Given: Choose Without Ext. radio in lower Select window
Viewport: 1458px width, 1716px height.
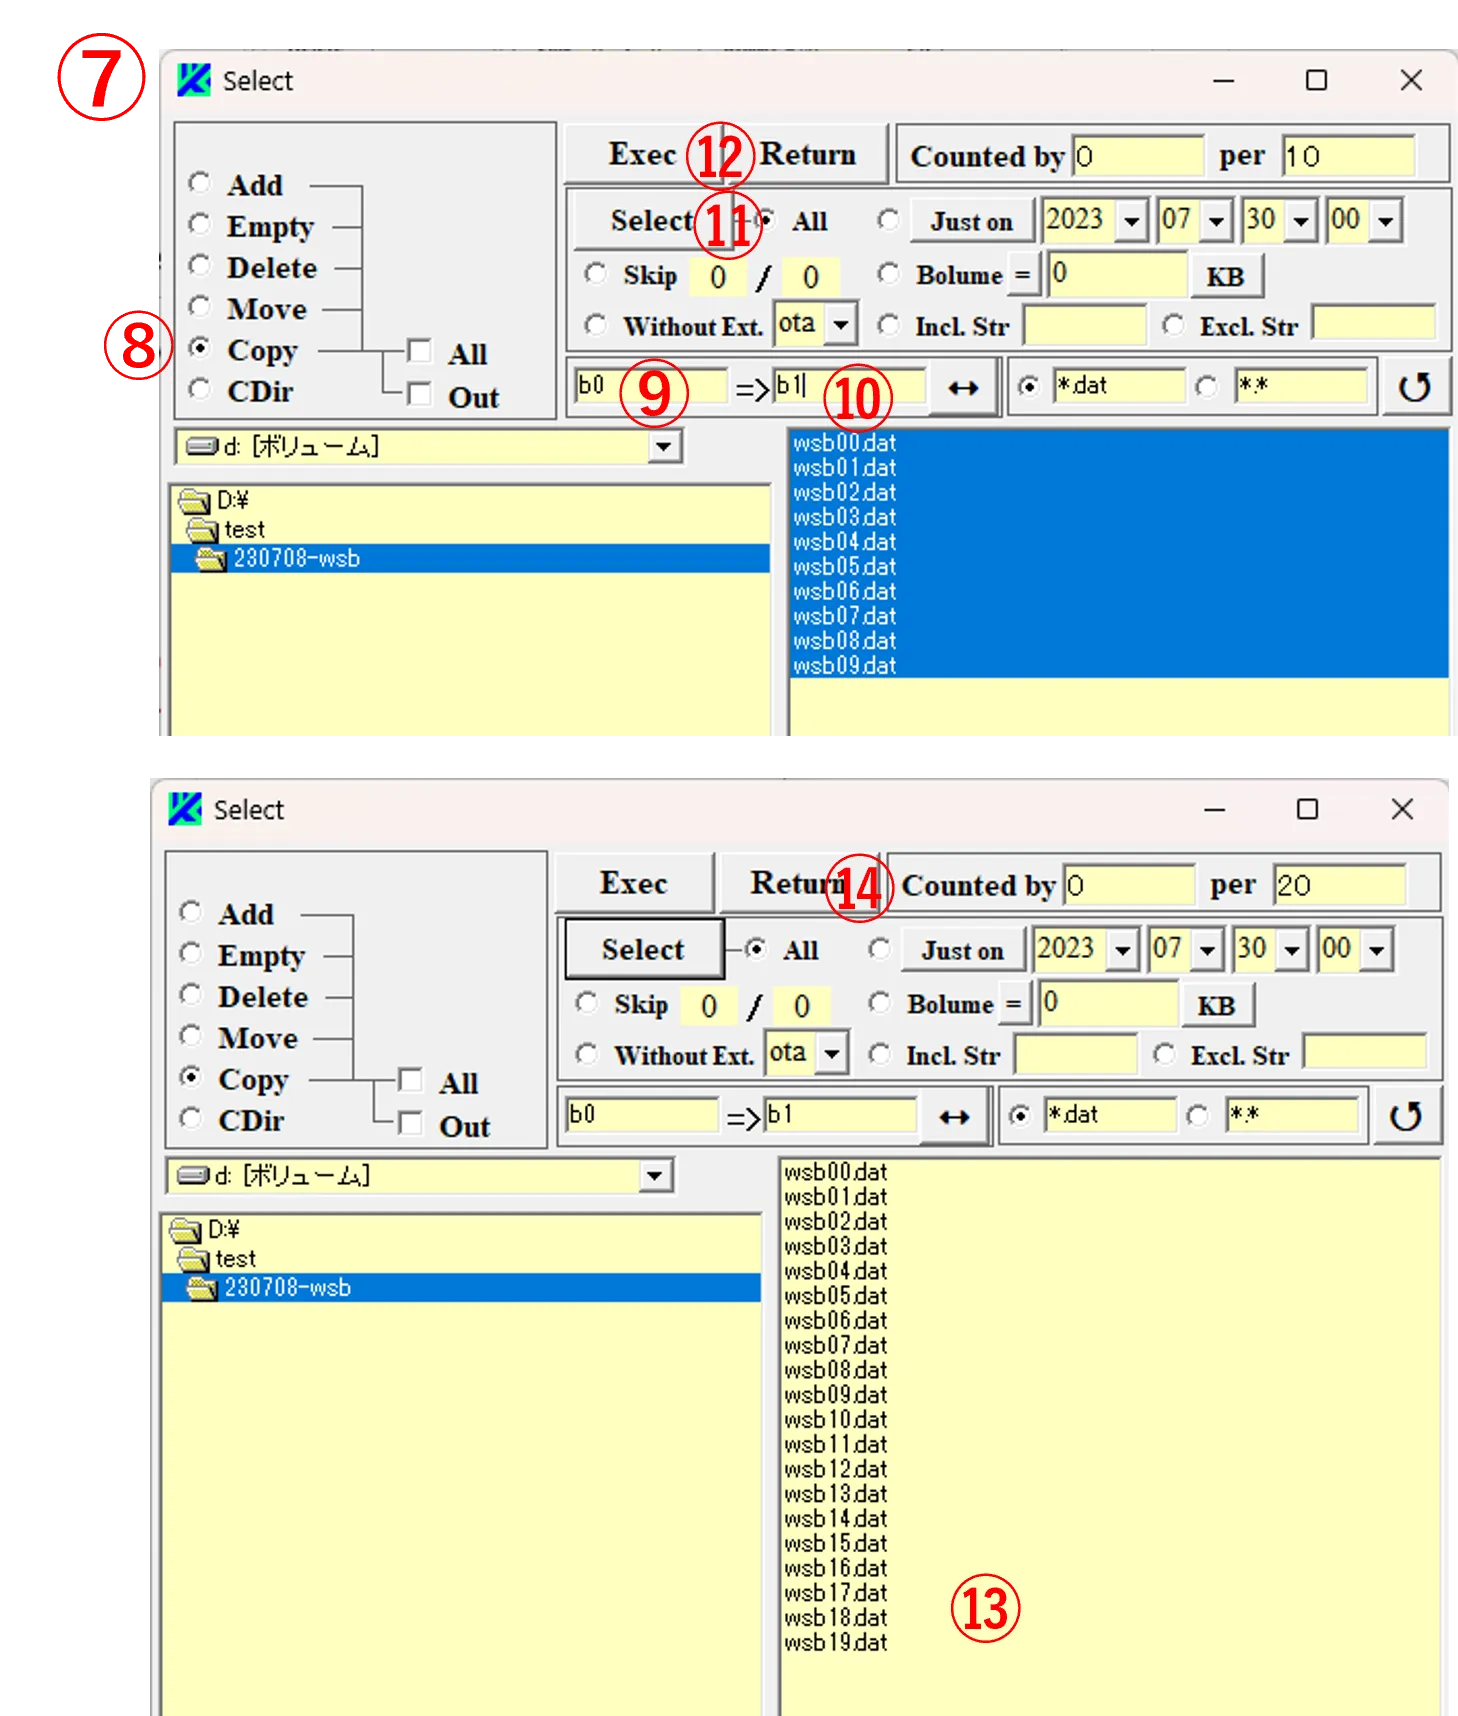Looking at the screenshot, I should coord(586,1054).
